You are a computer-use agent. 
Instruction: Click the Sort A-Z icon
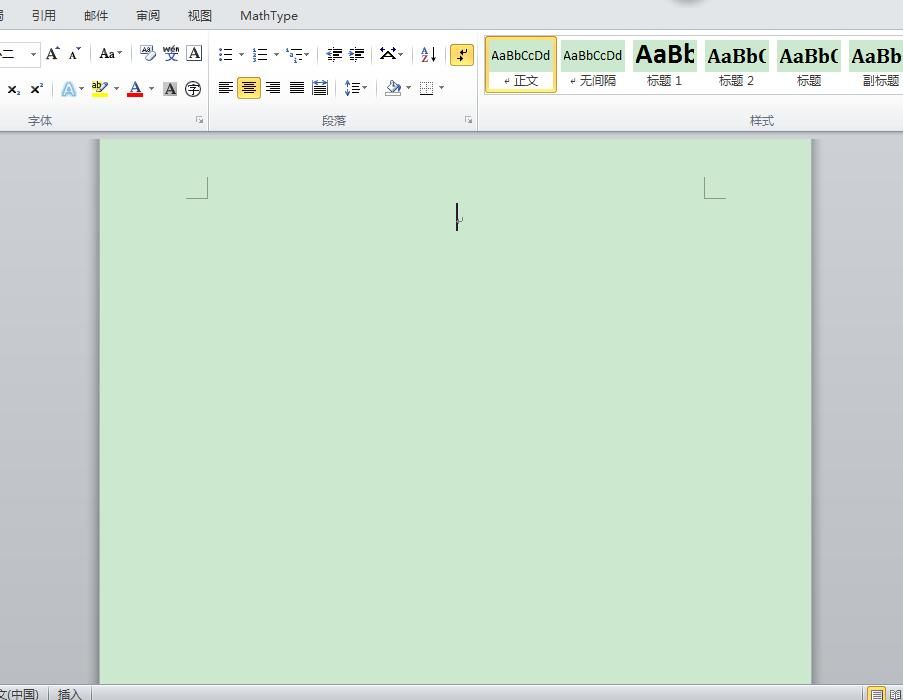428,55
